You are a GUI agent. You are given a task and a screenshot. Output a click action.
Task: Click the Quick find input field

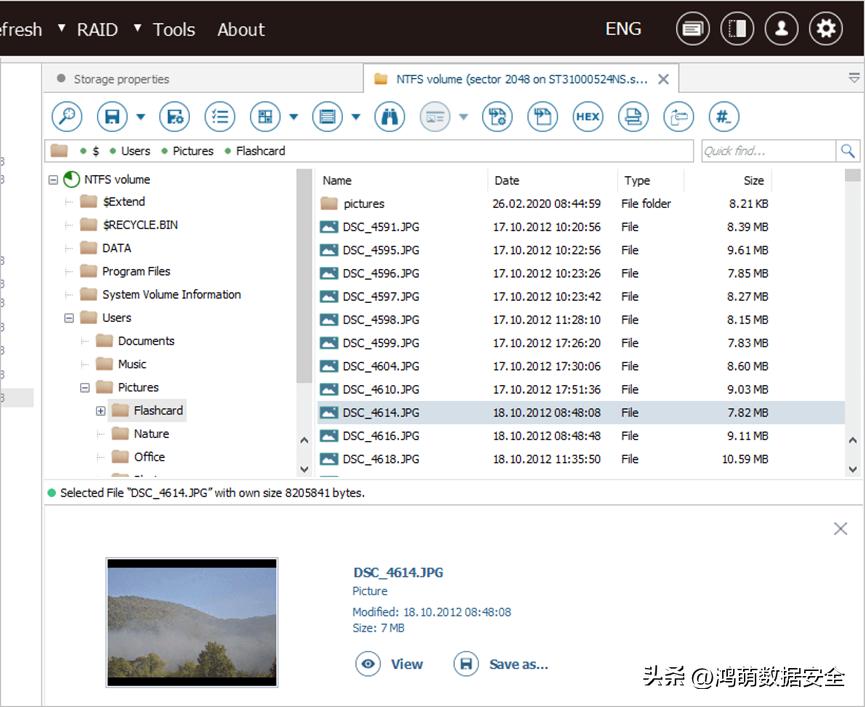[x=767, y=151]
